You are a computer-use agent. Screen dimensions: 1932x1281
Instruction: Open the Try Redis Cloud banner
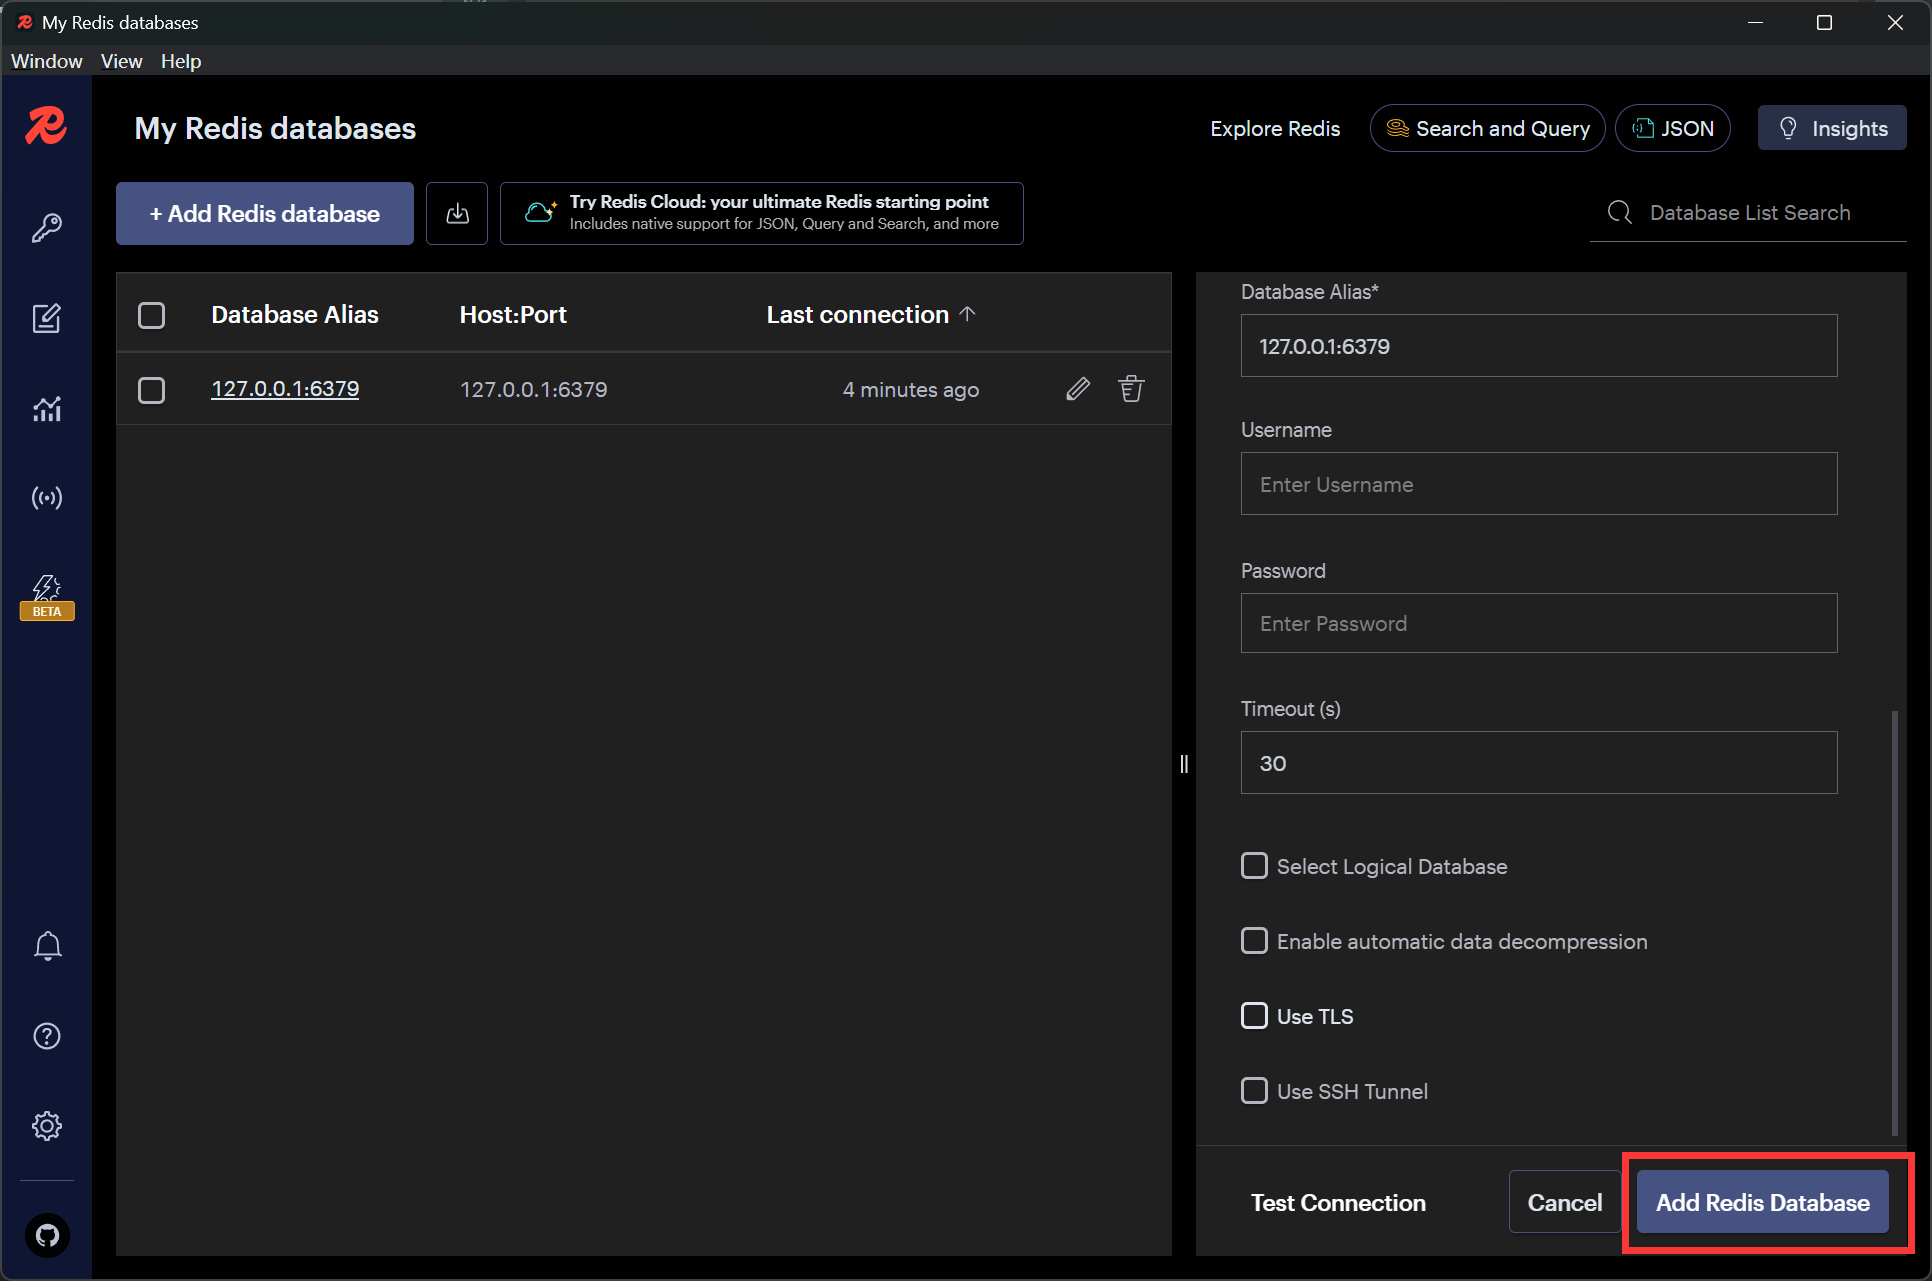pos(762,213)
